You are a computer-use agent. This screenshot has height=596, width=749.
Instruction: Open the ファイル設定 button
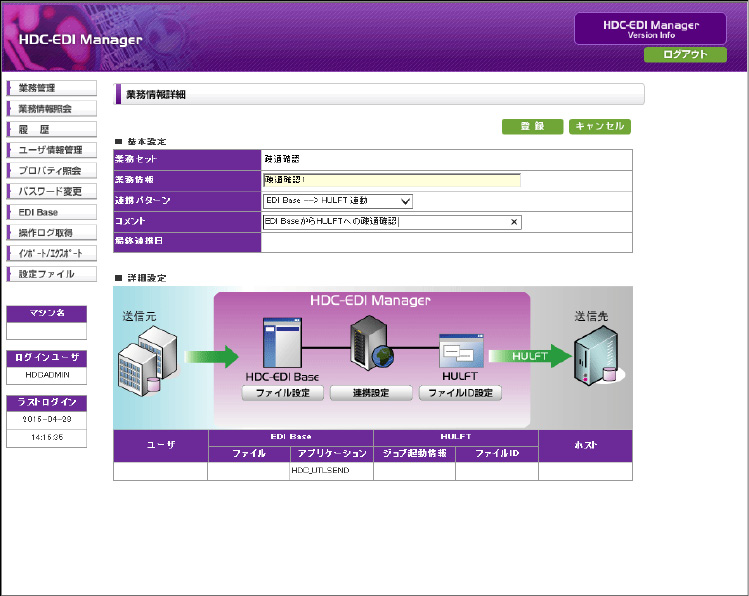coord(282,393)
